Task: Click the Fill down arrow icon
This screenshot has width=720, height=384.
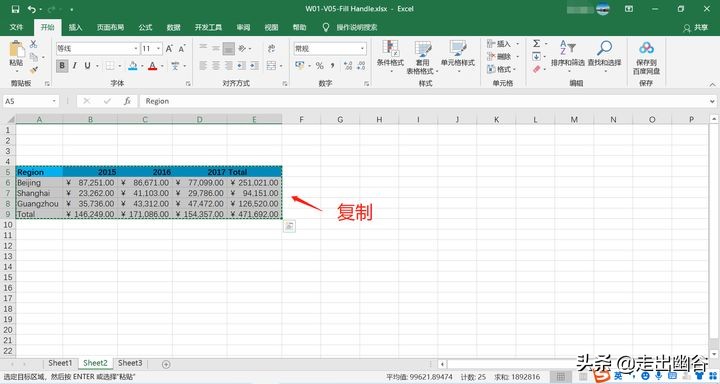Action: tap(536, 56)
